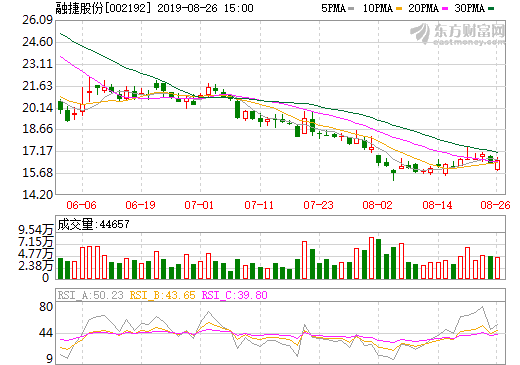Click the gray 5PMA legend color swatch
The image size is (520, 365).
pos(351,8)
